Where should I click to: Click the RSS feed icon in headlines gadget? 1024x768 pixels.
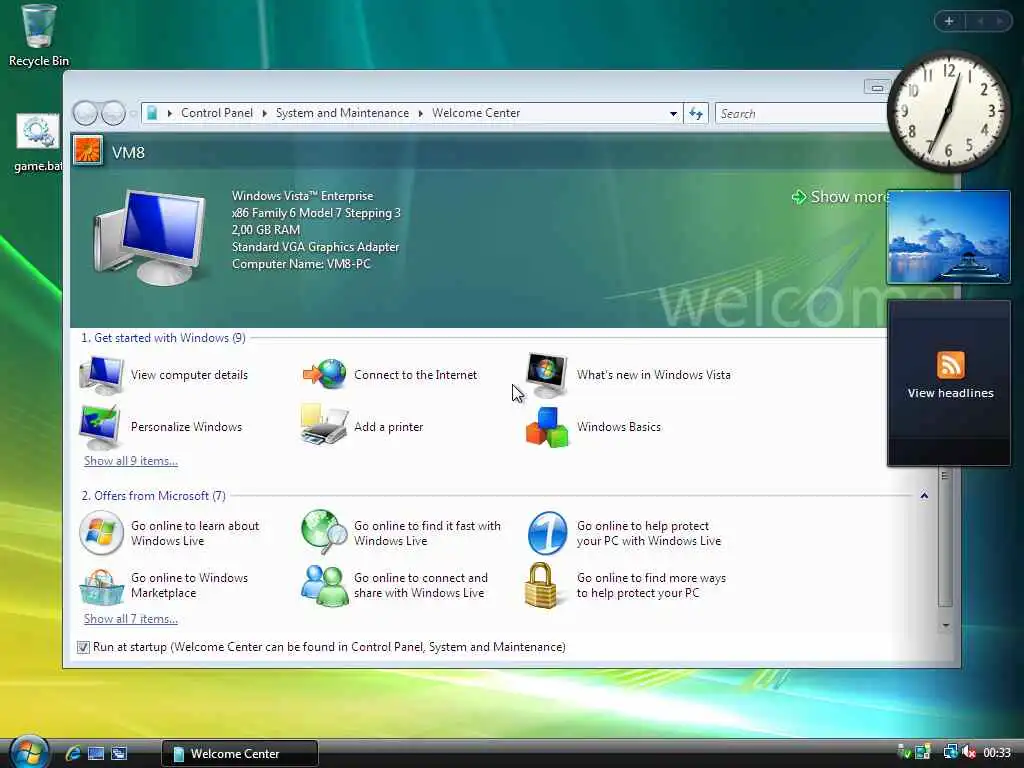pyautogui.click(x=950, y=364)
